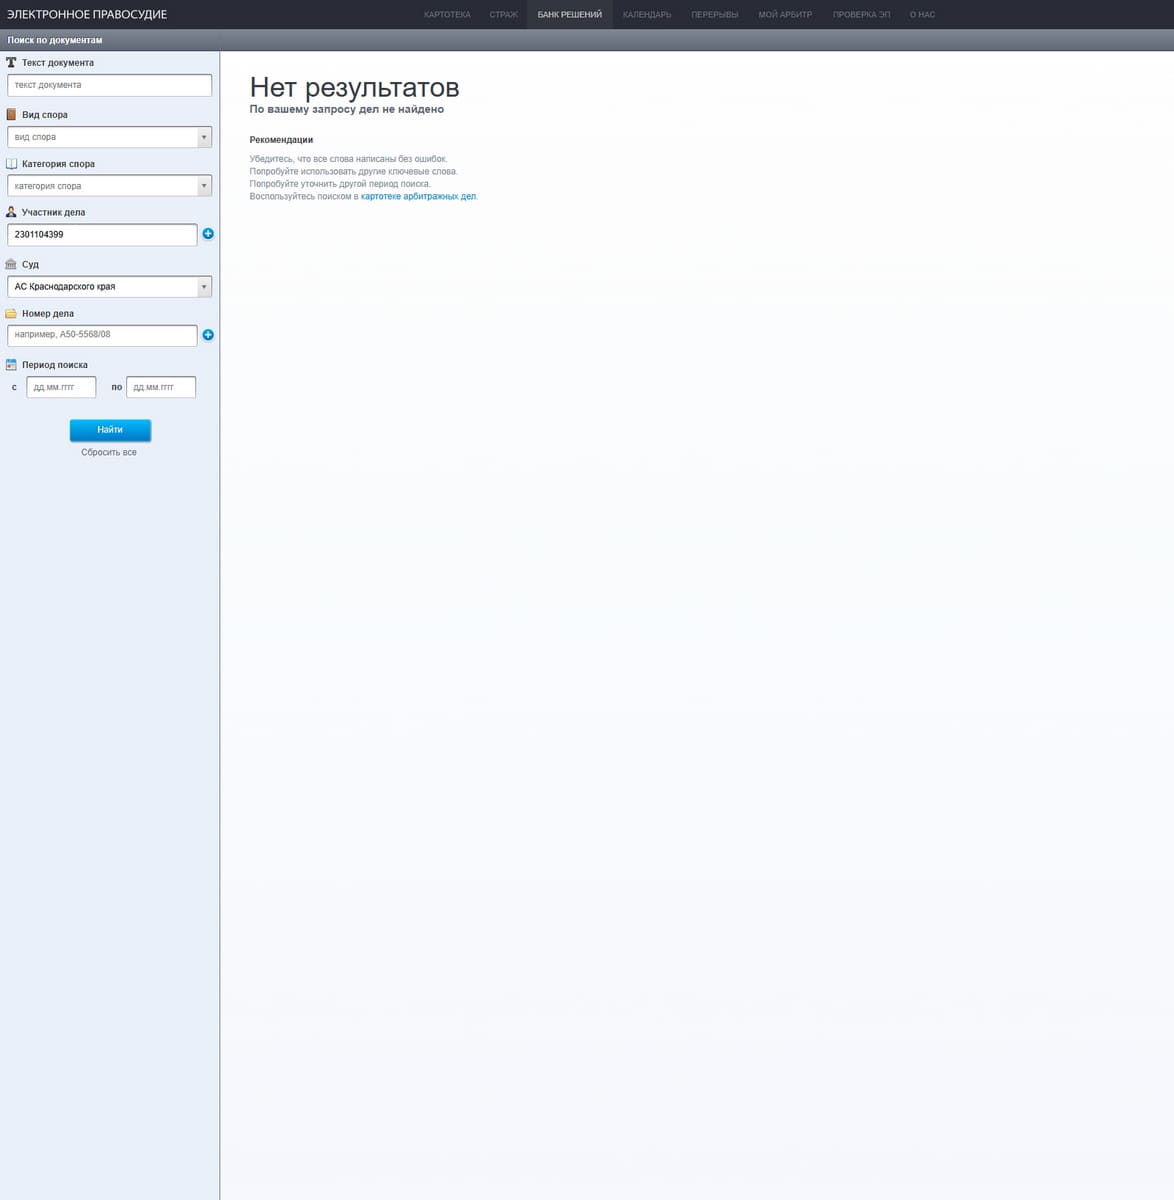Click the folder icon next to Номер дела
Image resolution: width=1174 pixels, height=1200 pixels.
click(11, 314)
